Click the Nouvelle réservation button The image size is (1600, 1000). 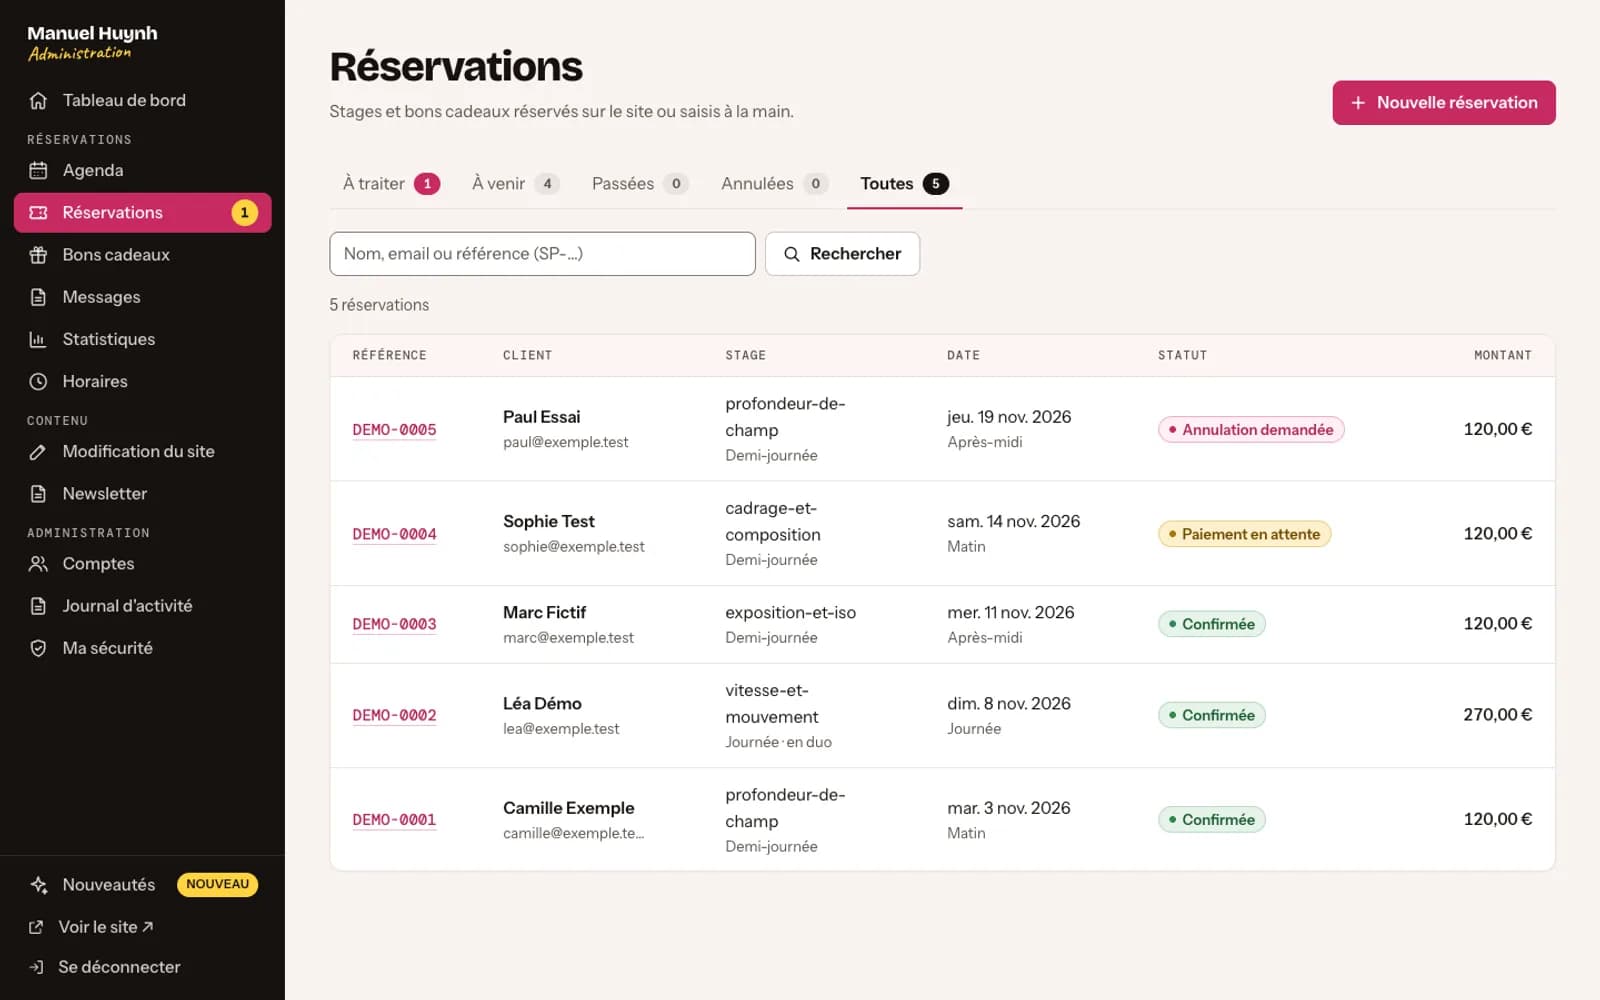[x=1444, y=103]
